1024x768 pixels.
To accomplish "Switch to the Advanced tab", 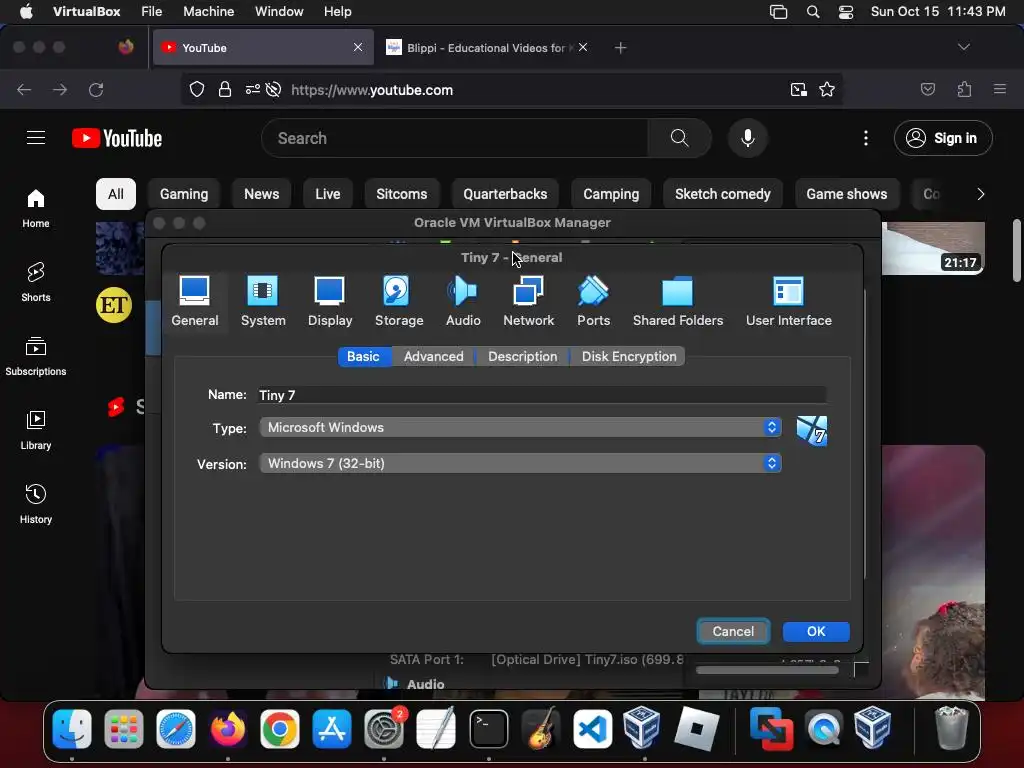I will click(434, 356).
